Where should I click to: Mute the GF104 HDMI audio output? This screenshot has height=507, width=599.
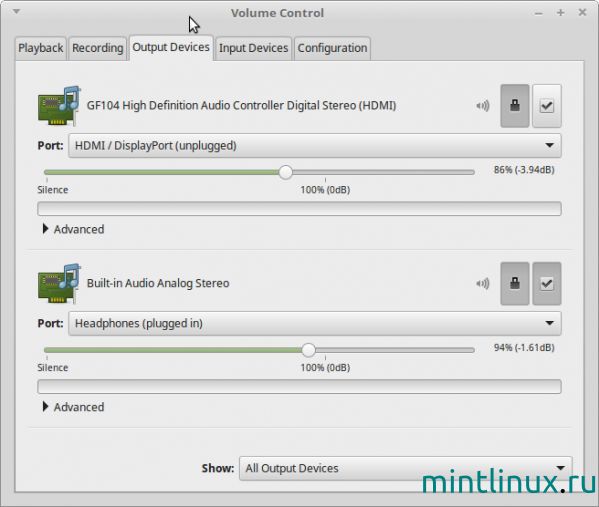point(483,106)
